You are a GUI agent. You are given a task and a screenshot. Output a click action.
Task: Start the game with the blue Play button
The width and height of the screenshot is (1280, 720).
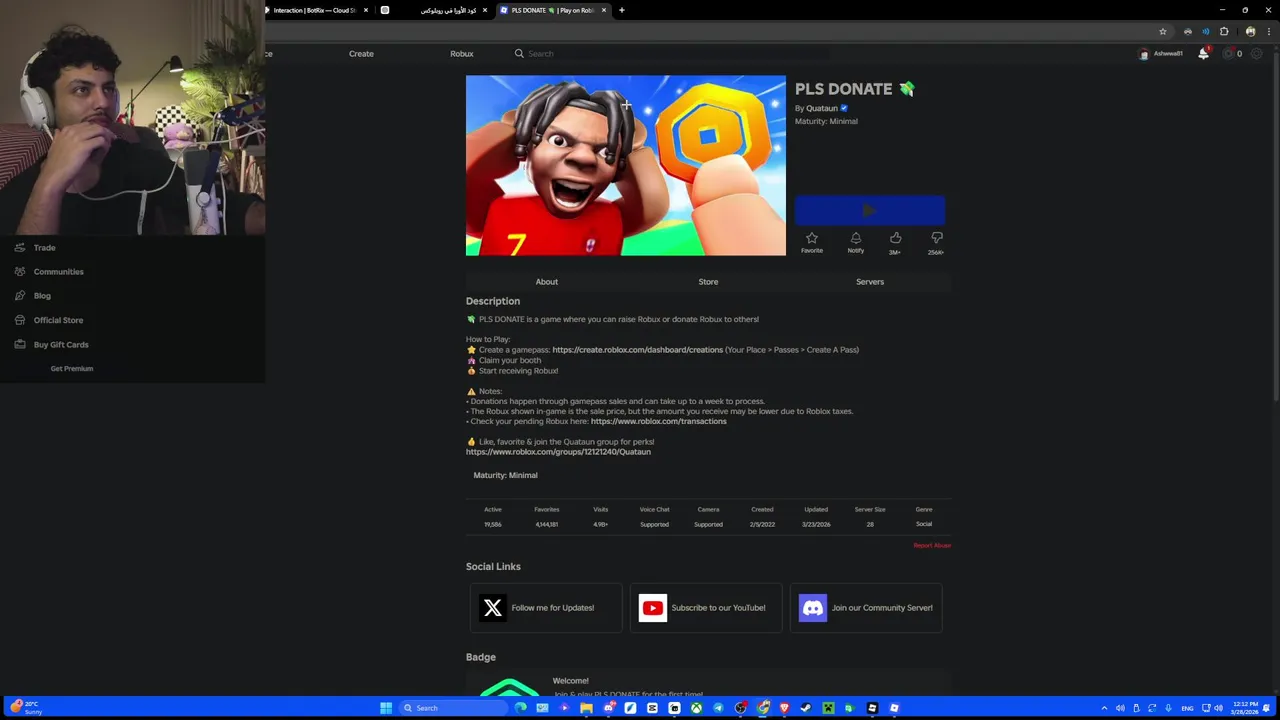pyautogui.click(x=870, y=210)
